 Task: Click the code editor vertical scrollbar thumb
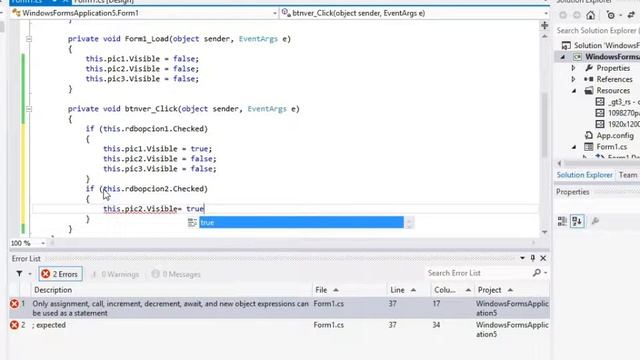pyautogui.click(x=544, y=125)
